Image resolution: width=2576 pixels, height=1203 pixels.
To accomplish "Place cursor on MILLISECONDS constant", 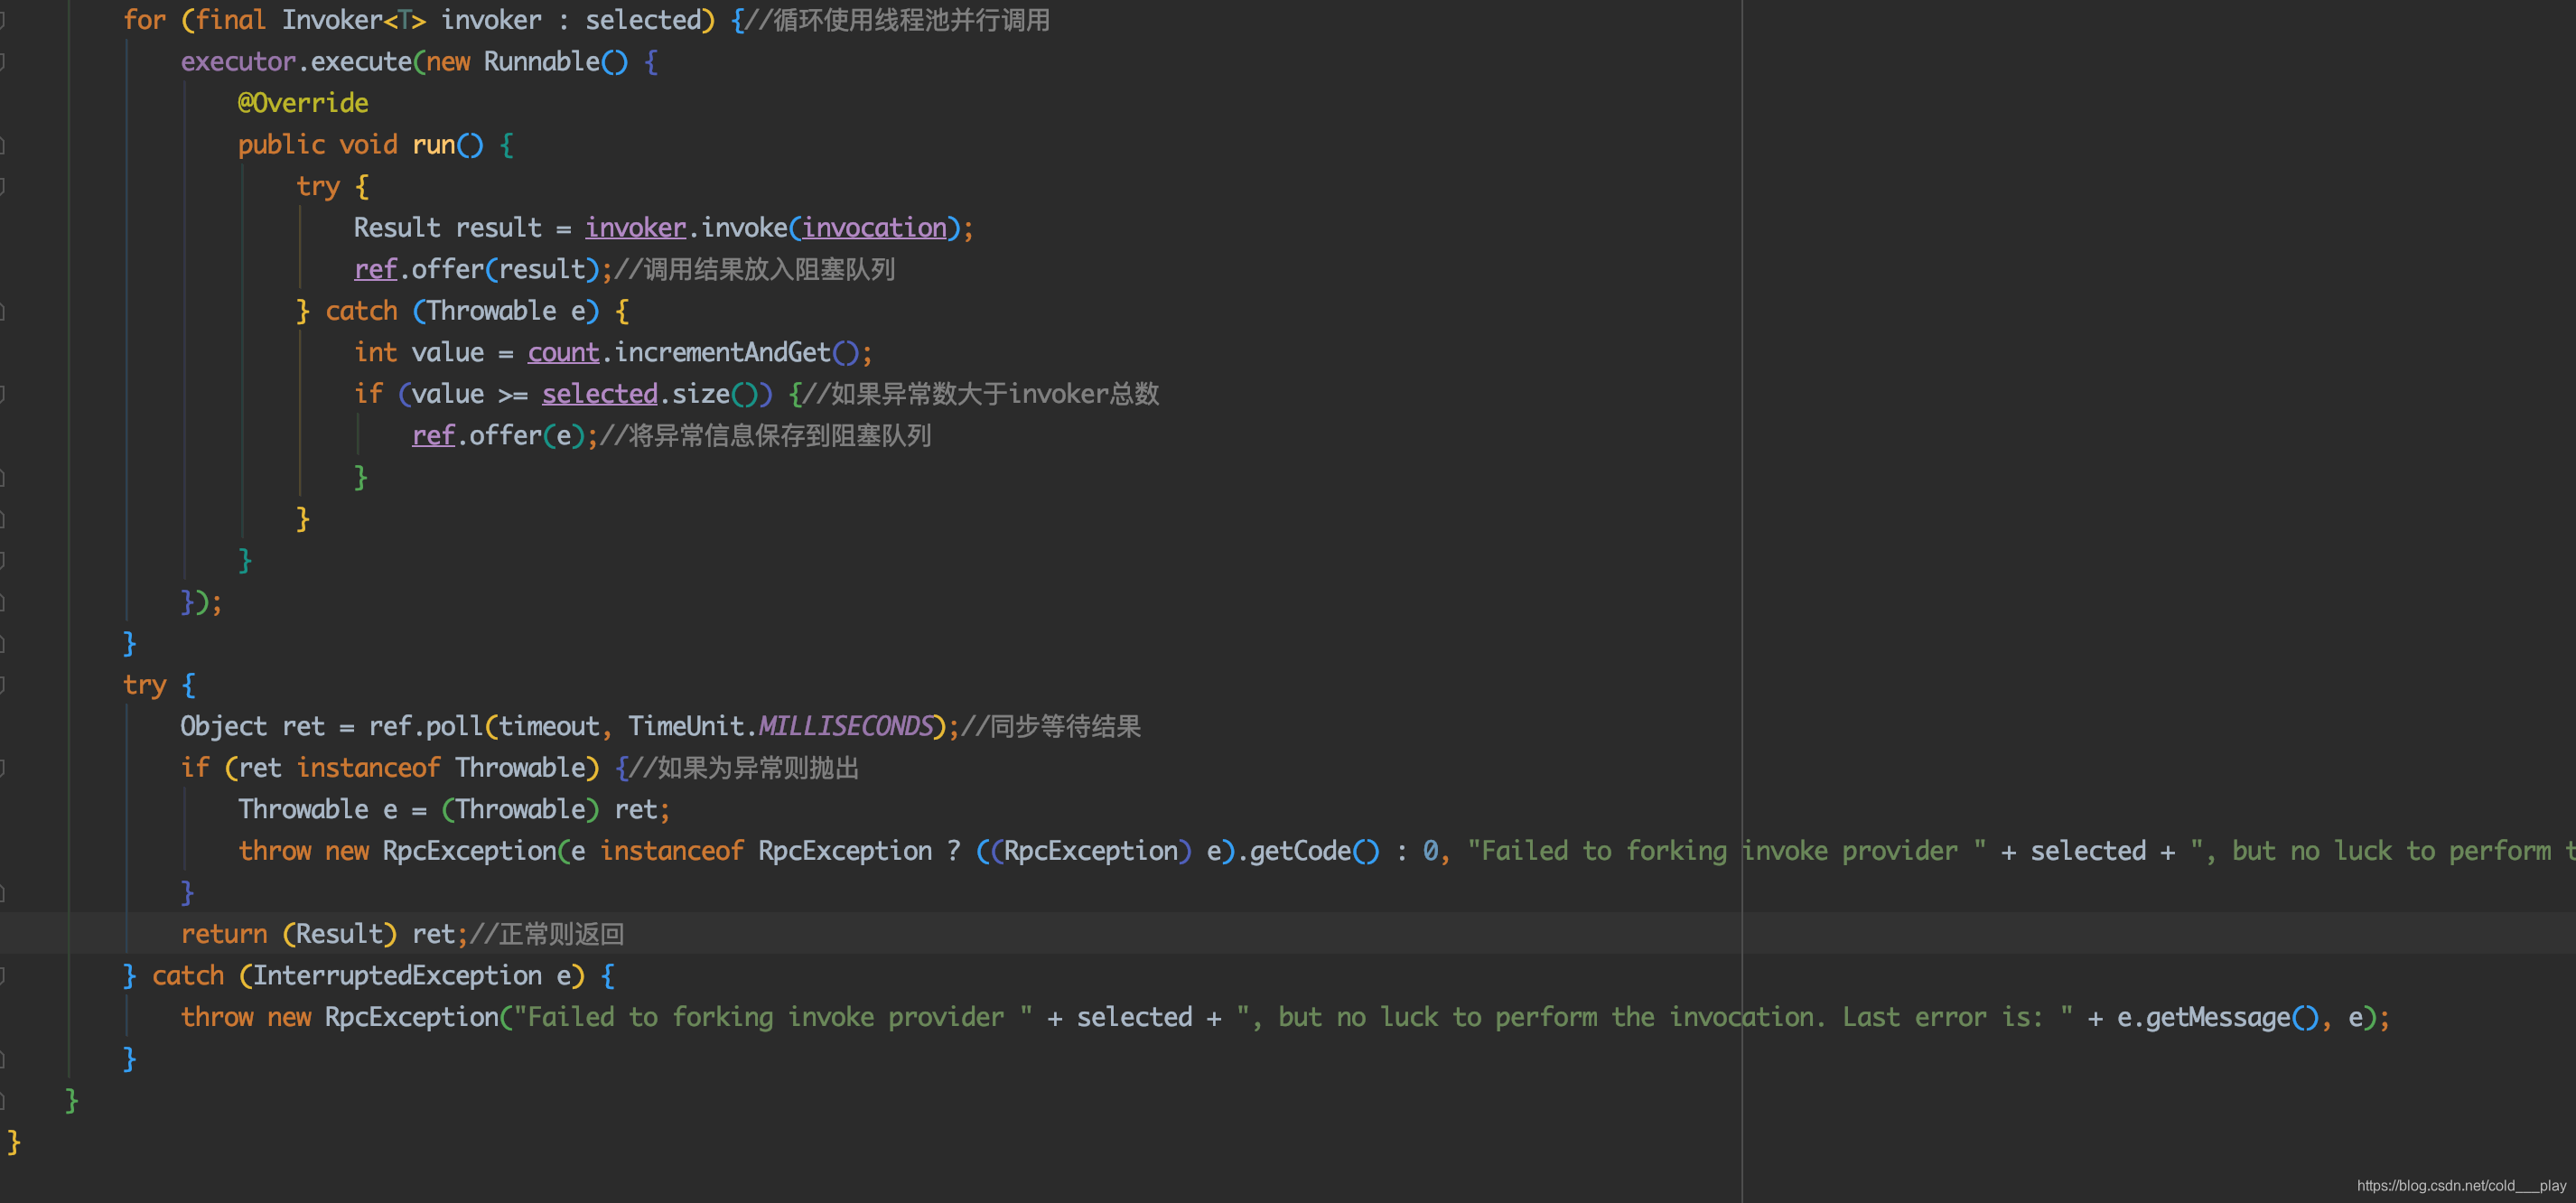I will 845,726.
